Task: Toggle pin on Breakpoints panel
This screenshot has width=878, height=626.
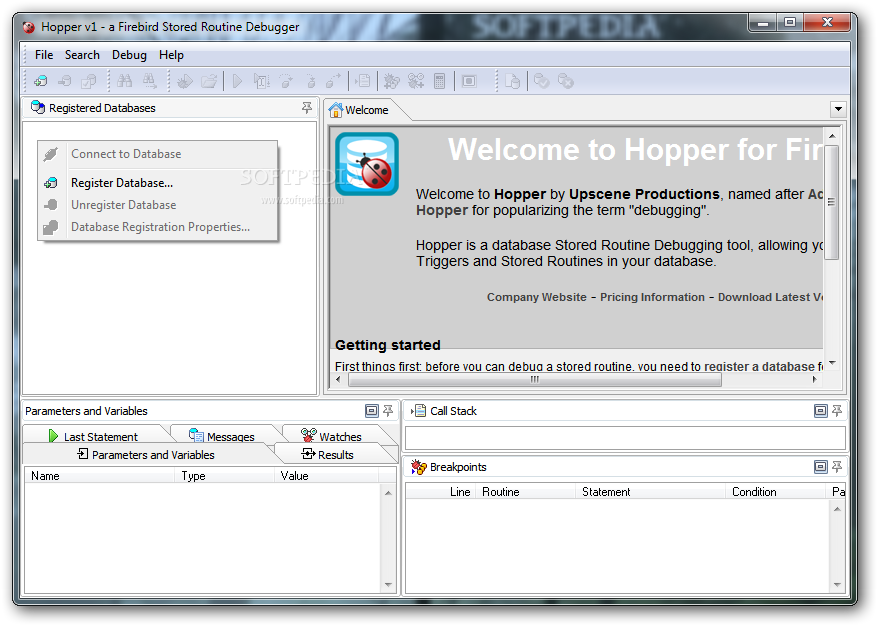Action: click(x=837, y=466)
